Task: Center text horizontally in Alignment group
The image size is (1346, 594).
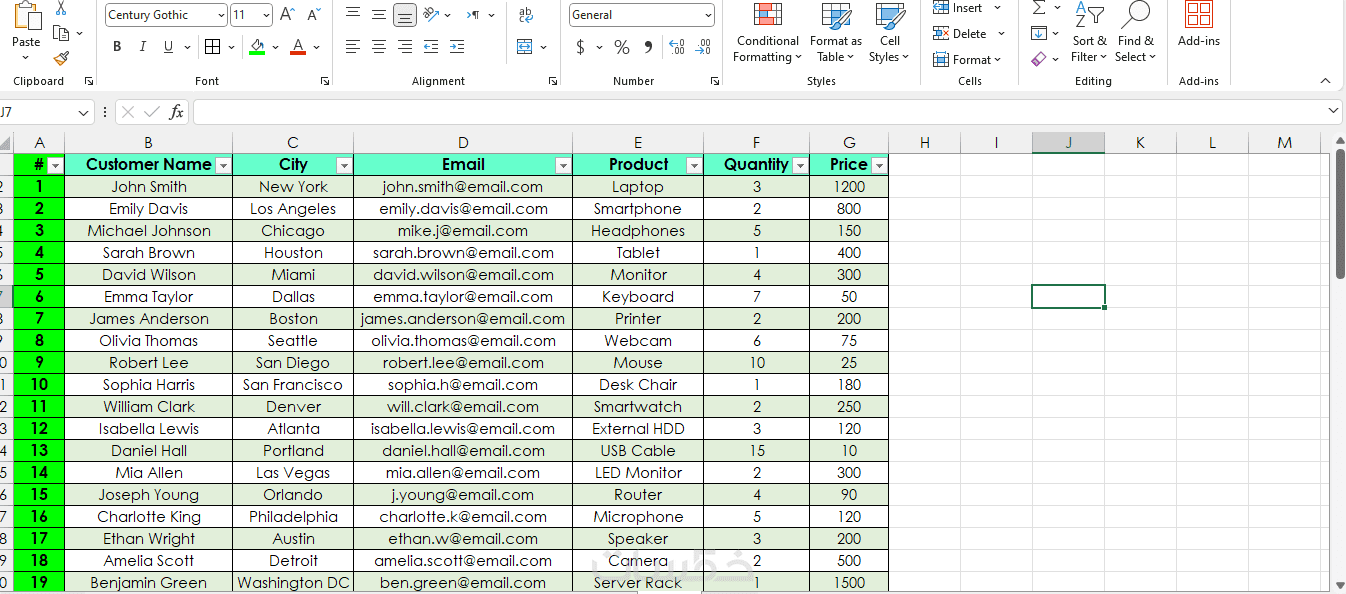Action: pyautogui.click(x=379, y=47)
